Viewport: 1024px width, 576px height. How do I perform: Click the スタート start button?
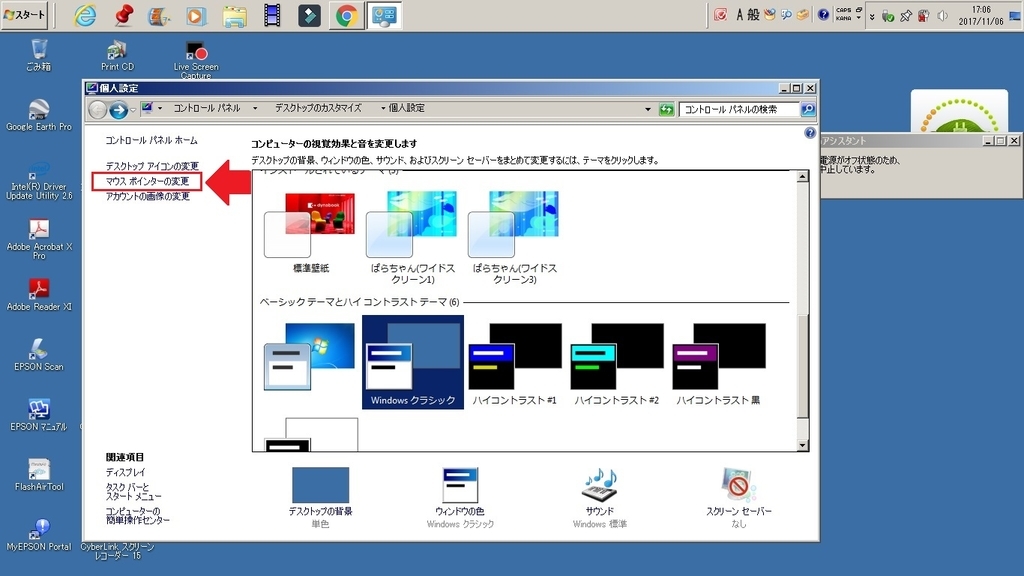(25, 14)
